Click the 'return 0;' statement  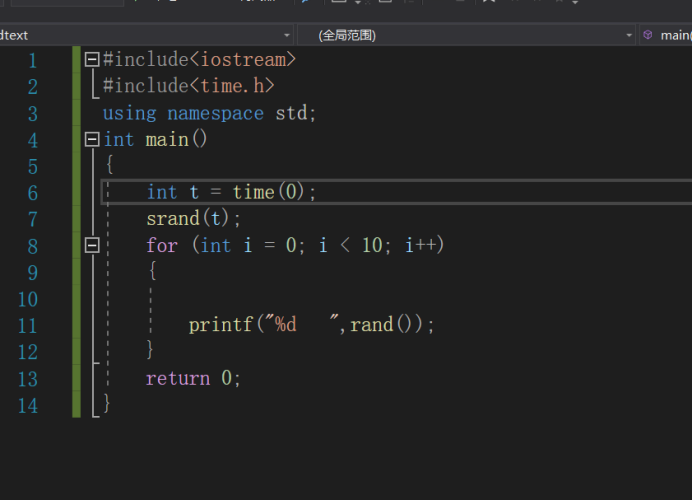click(x=193, y=378)
